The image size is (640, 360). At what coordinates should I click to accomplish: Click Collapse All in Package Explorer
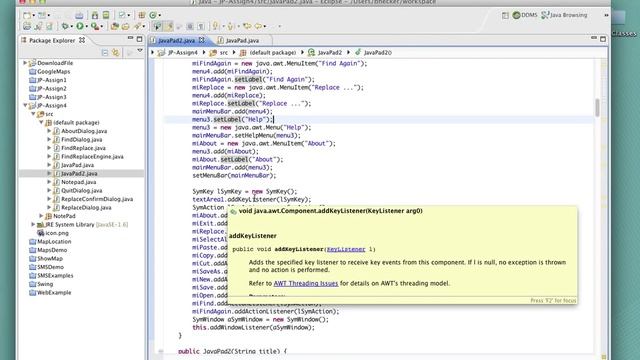coord(105,53)
